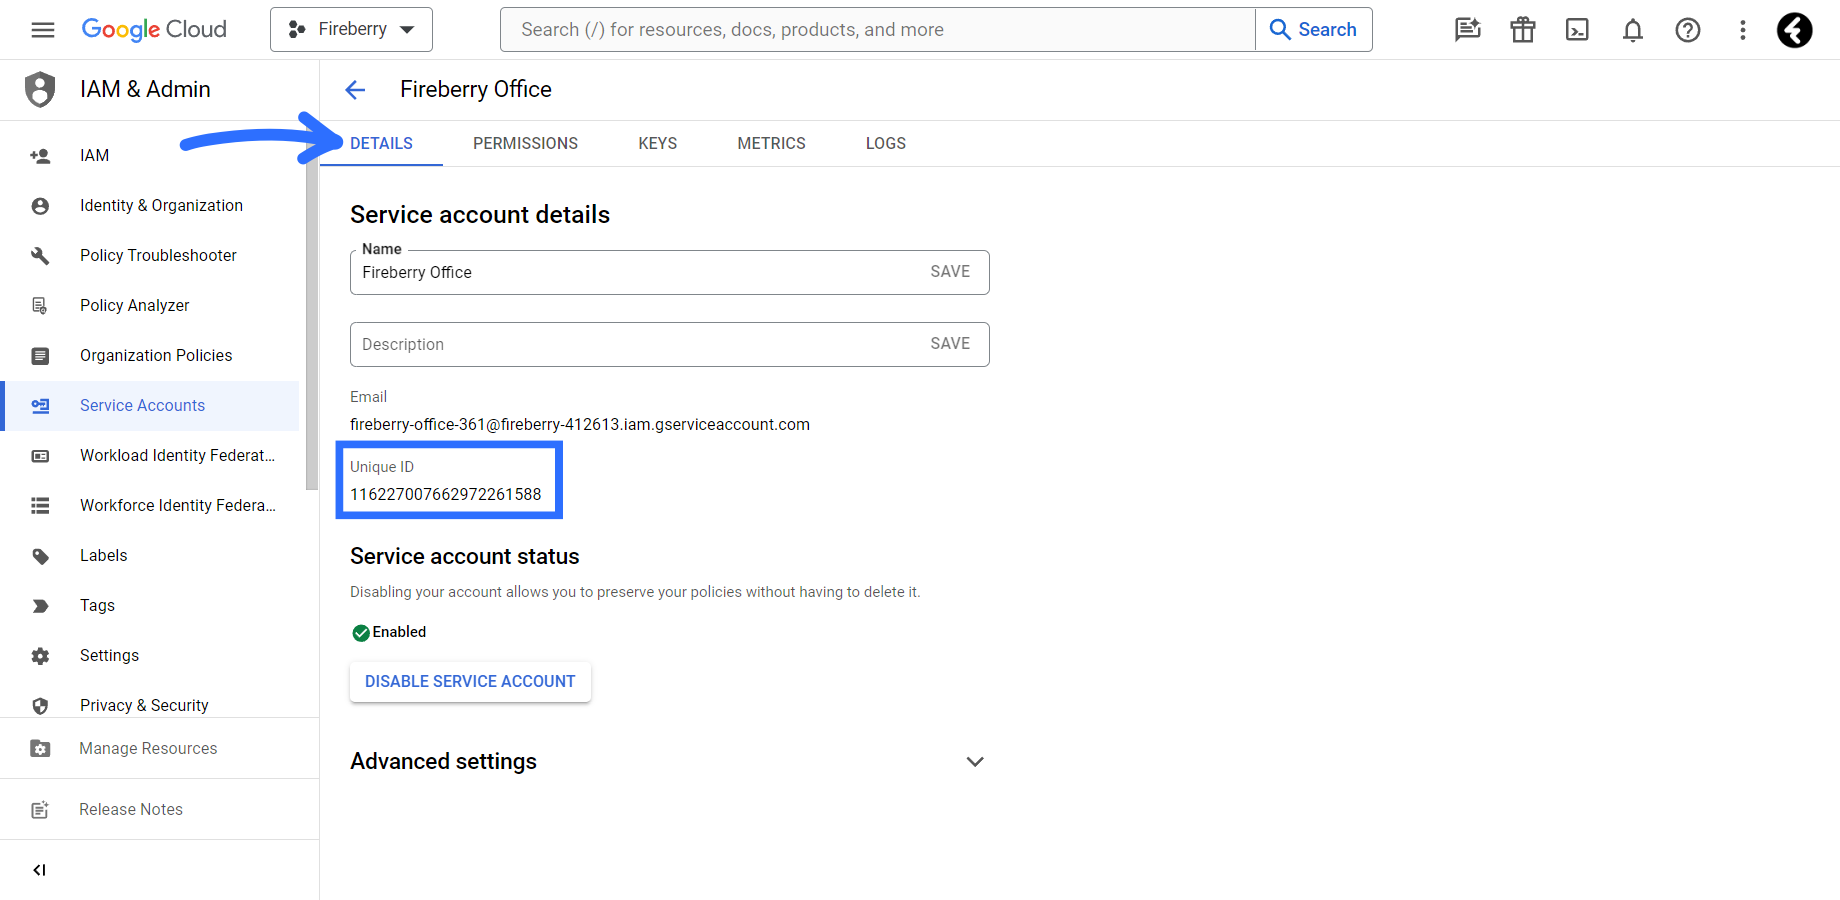Open Policy Troubleshooter
The height and width of the screenshot is (900, 1840).
(x=150, y=255)
